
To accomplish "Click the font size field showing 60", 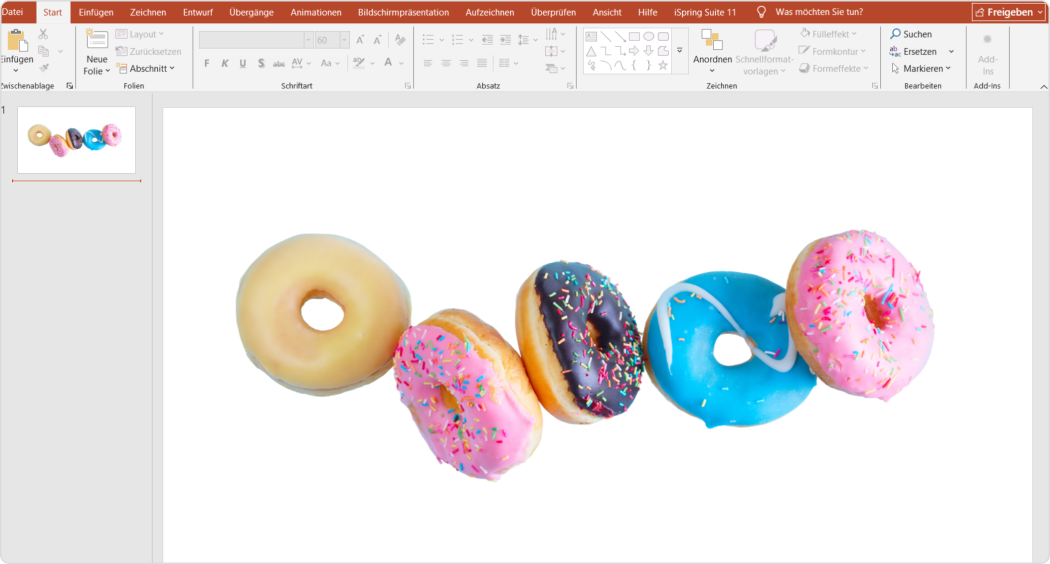I will pos(327,40).
